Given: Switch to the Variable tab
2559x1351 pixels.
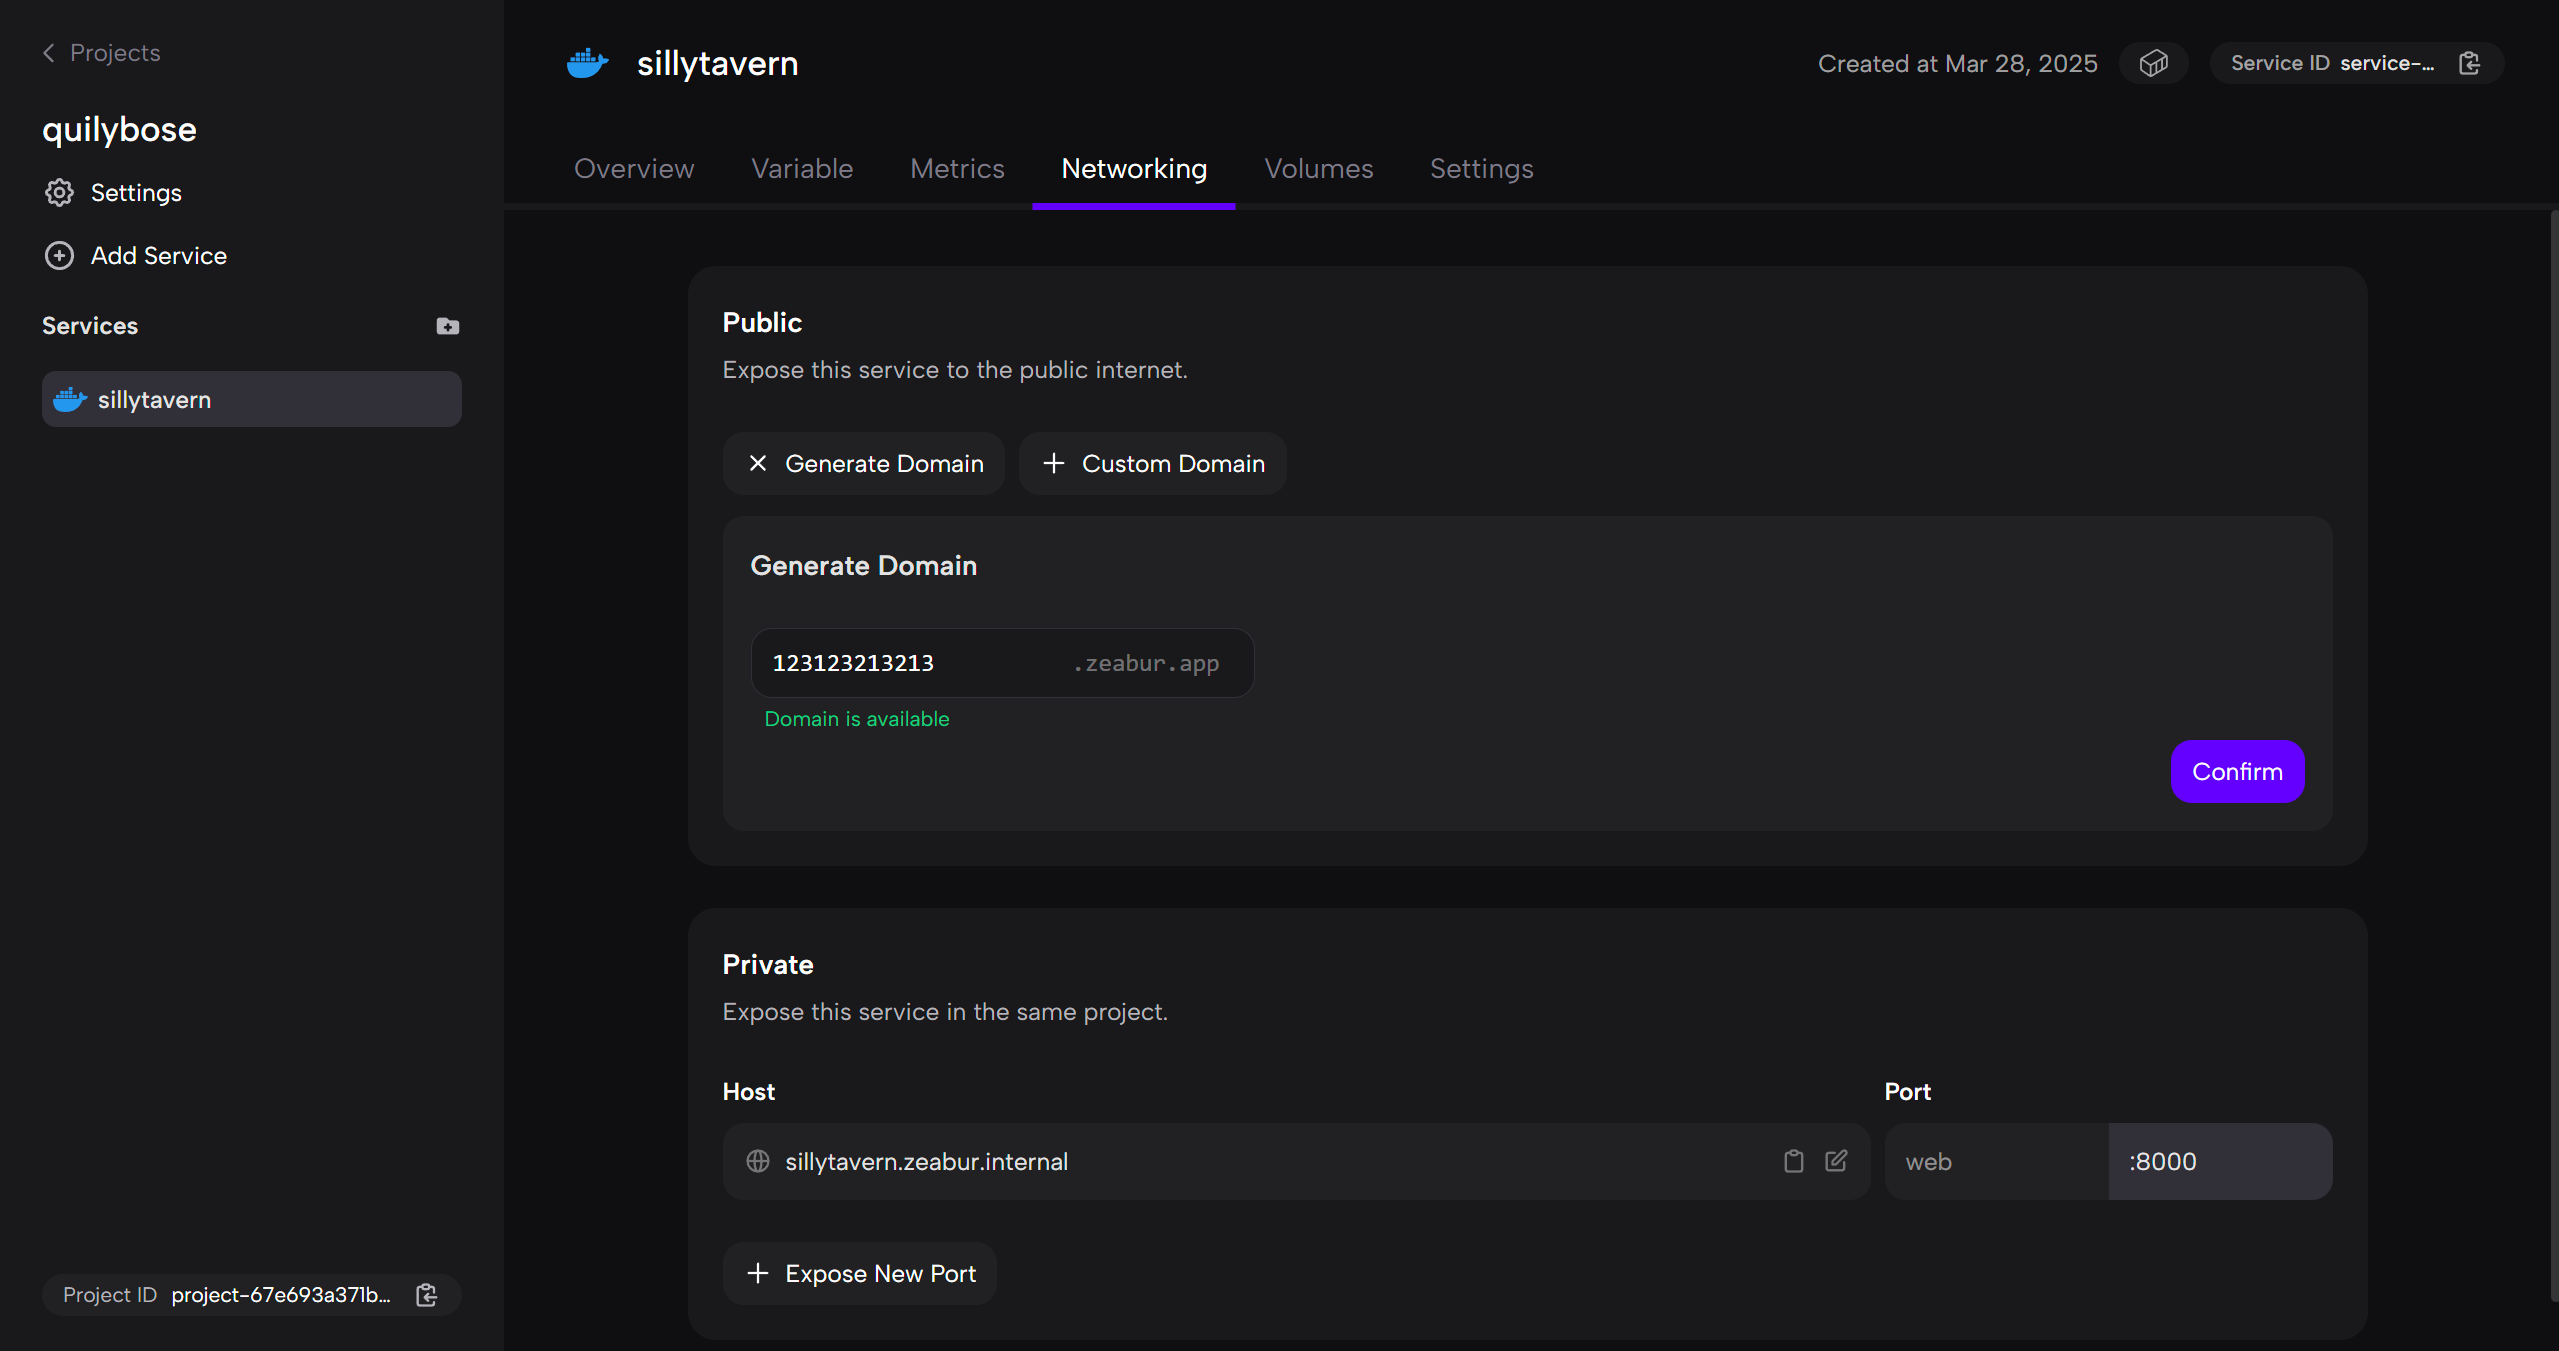Looking at the screenshot, I should point(802,169).
